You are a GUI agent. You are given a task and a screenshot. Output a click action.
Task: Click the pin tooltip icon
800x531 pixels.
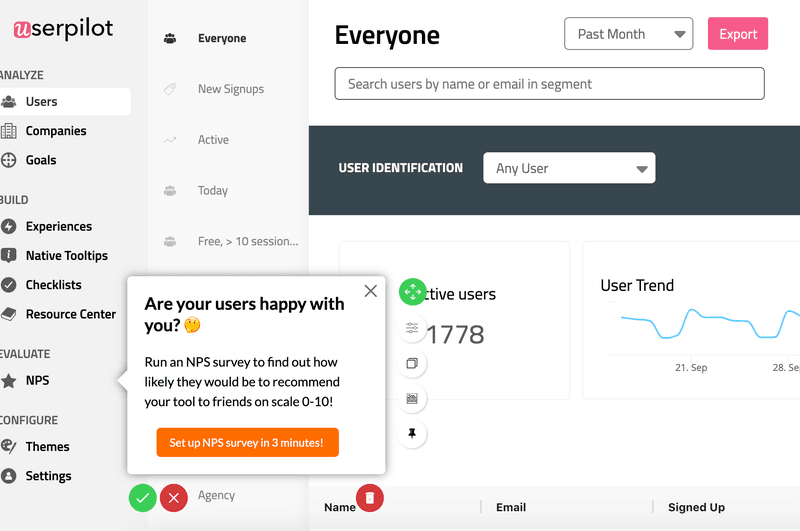pos(412,434)
